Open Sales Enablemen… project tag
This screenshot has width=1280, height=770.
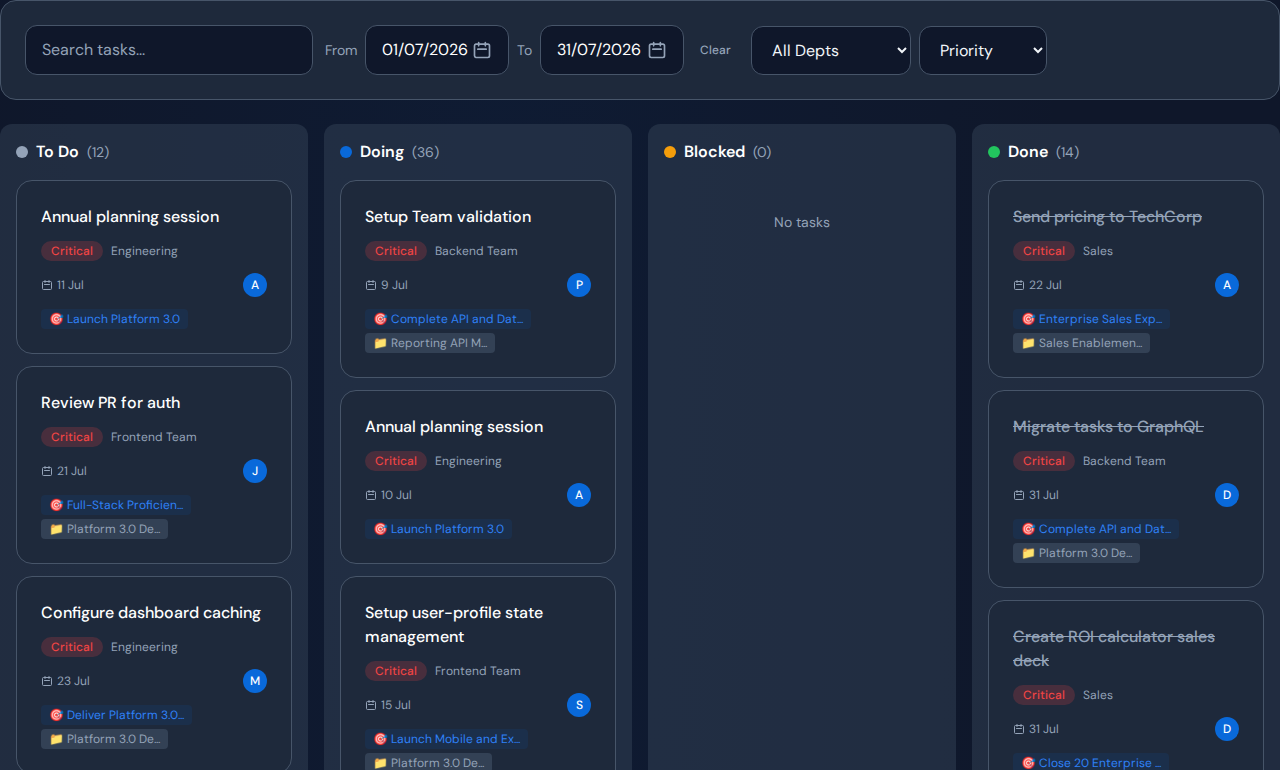tap(1082, 343)
